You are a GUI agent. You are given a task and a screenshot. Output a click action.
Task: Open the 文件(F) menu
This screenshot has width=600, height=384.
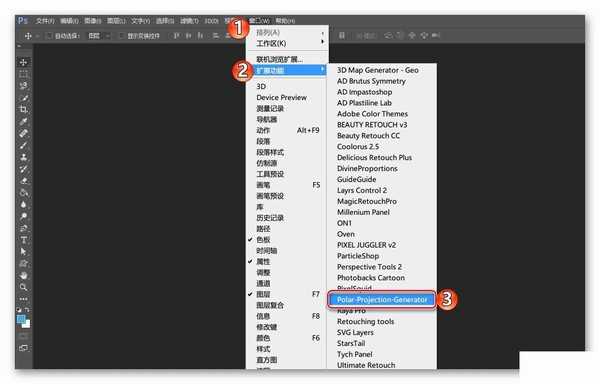(45, 21)
